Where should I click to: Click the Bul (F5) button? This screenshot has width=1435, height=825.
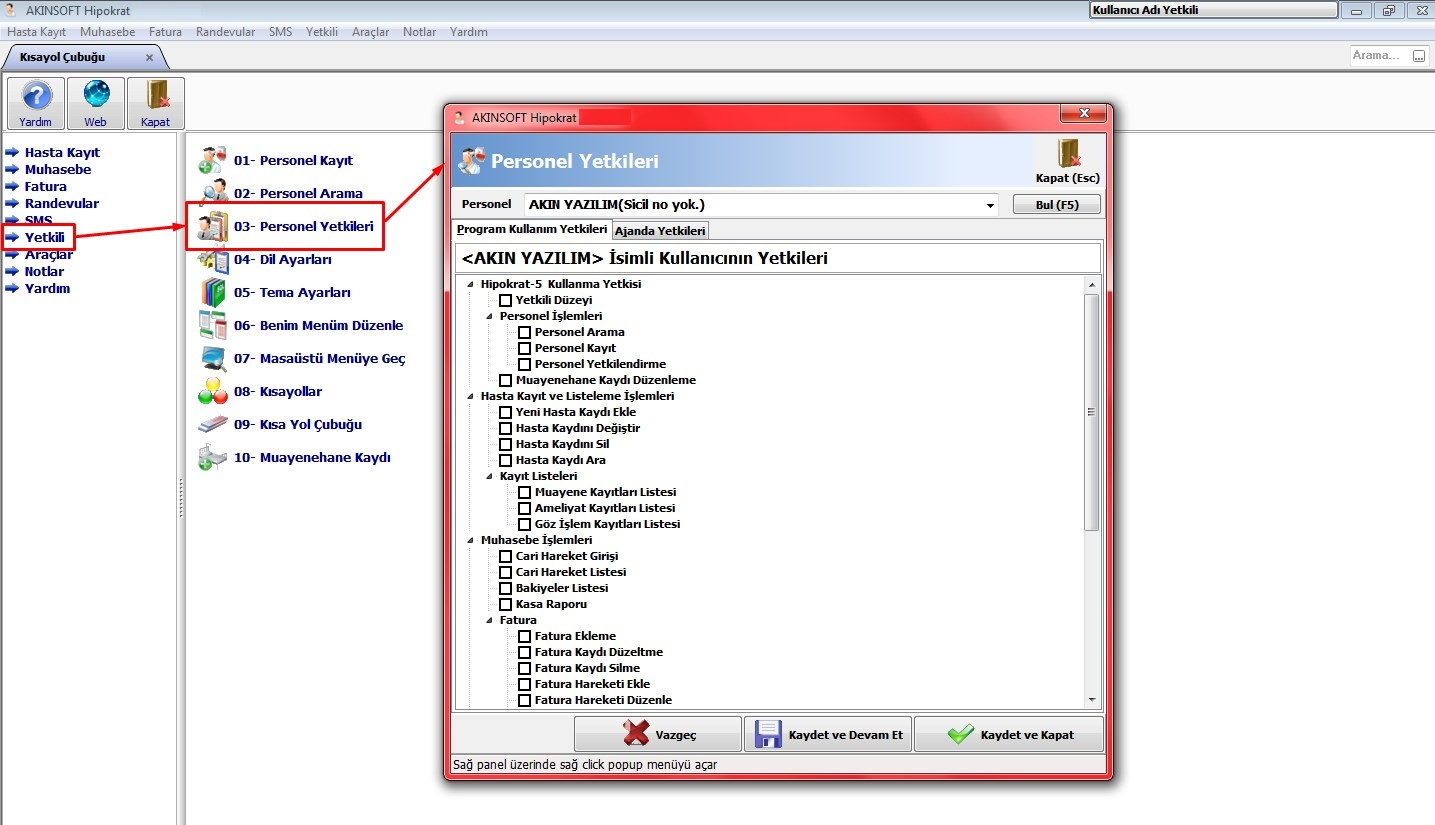1057,205
